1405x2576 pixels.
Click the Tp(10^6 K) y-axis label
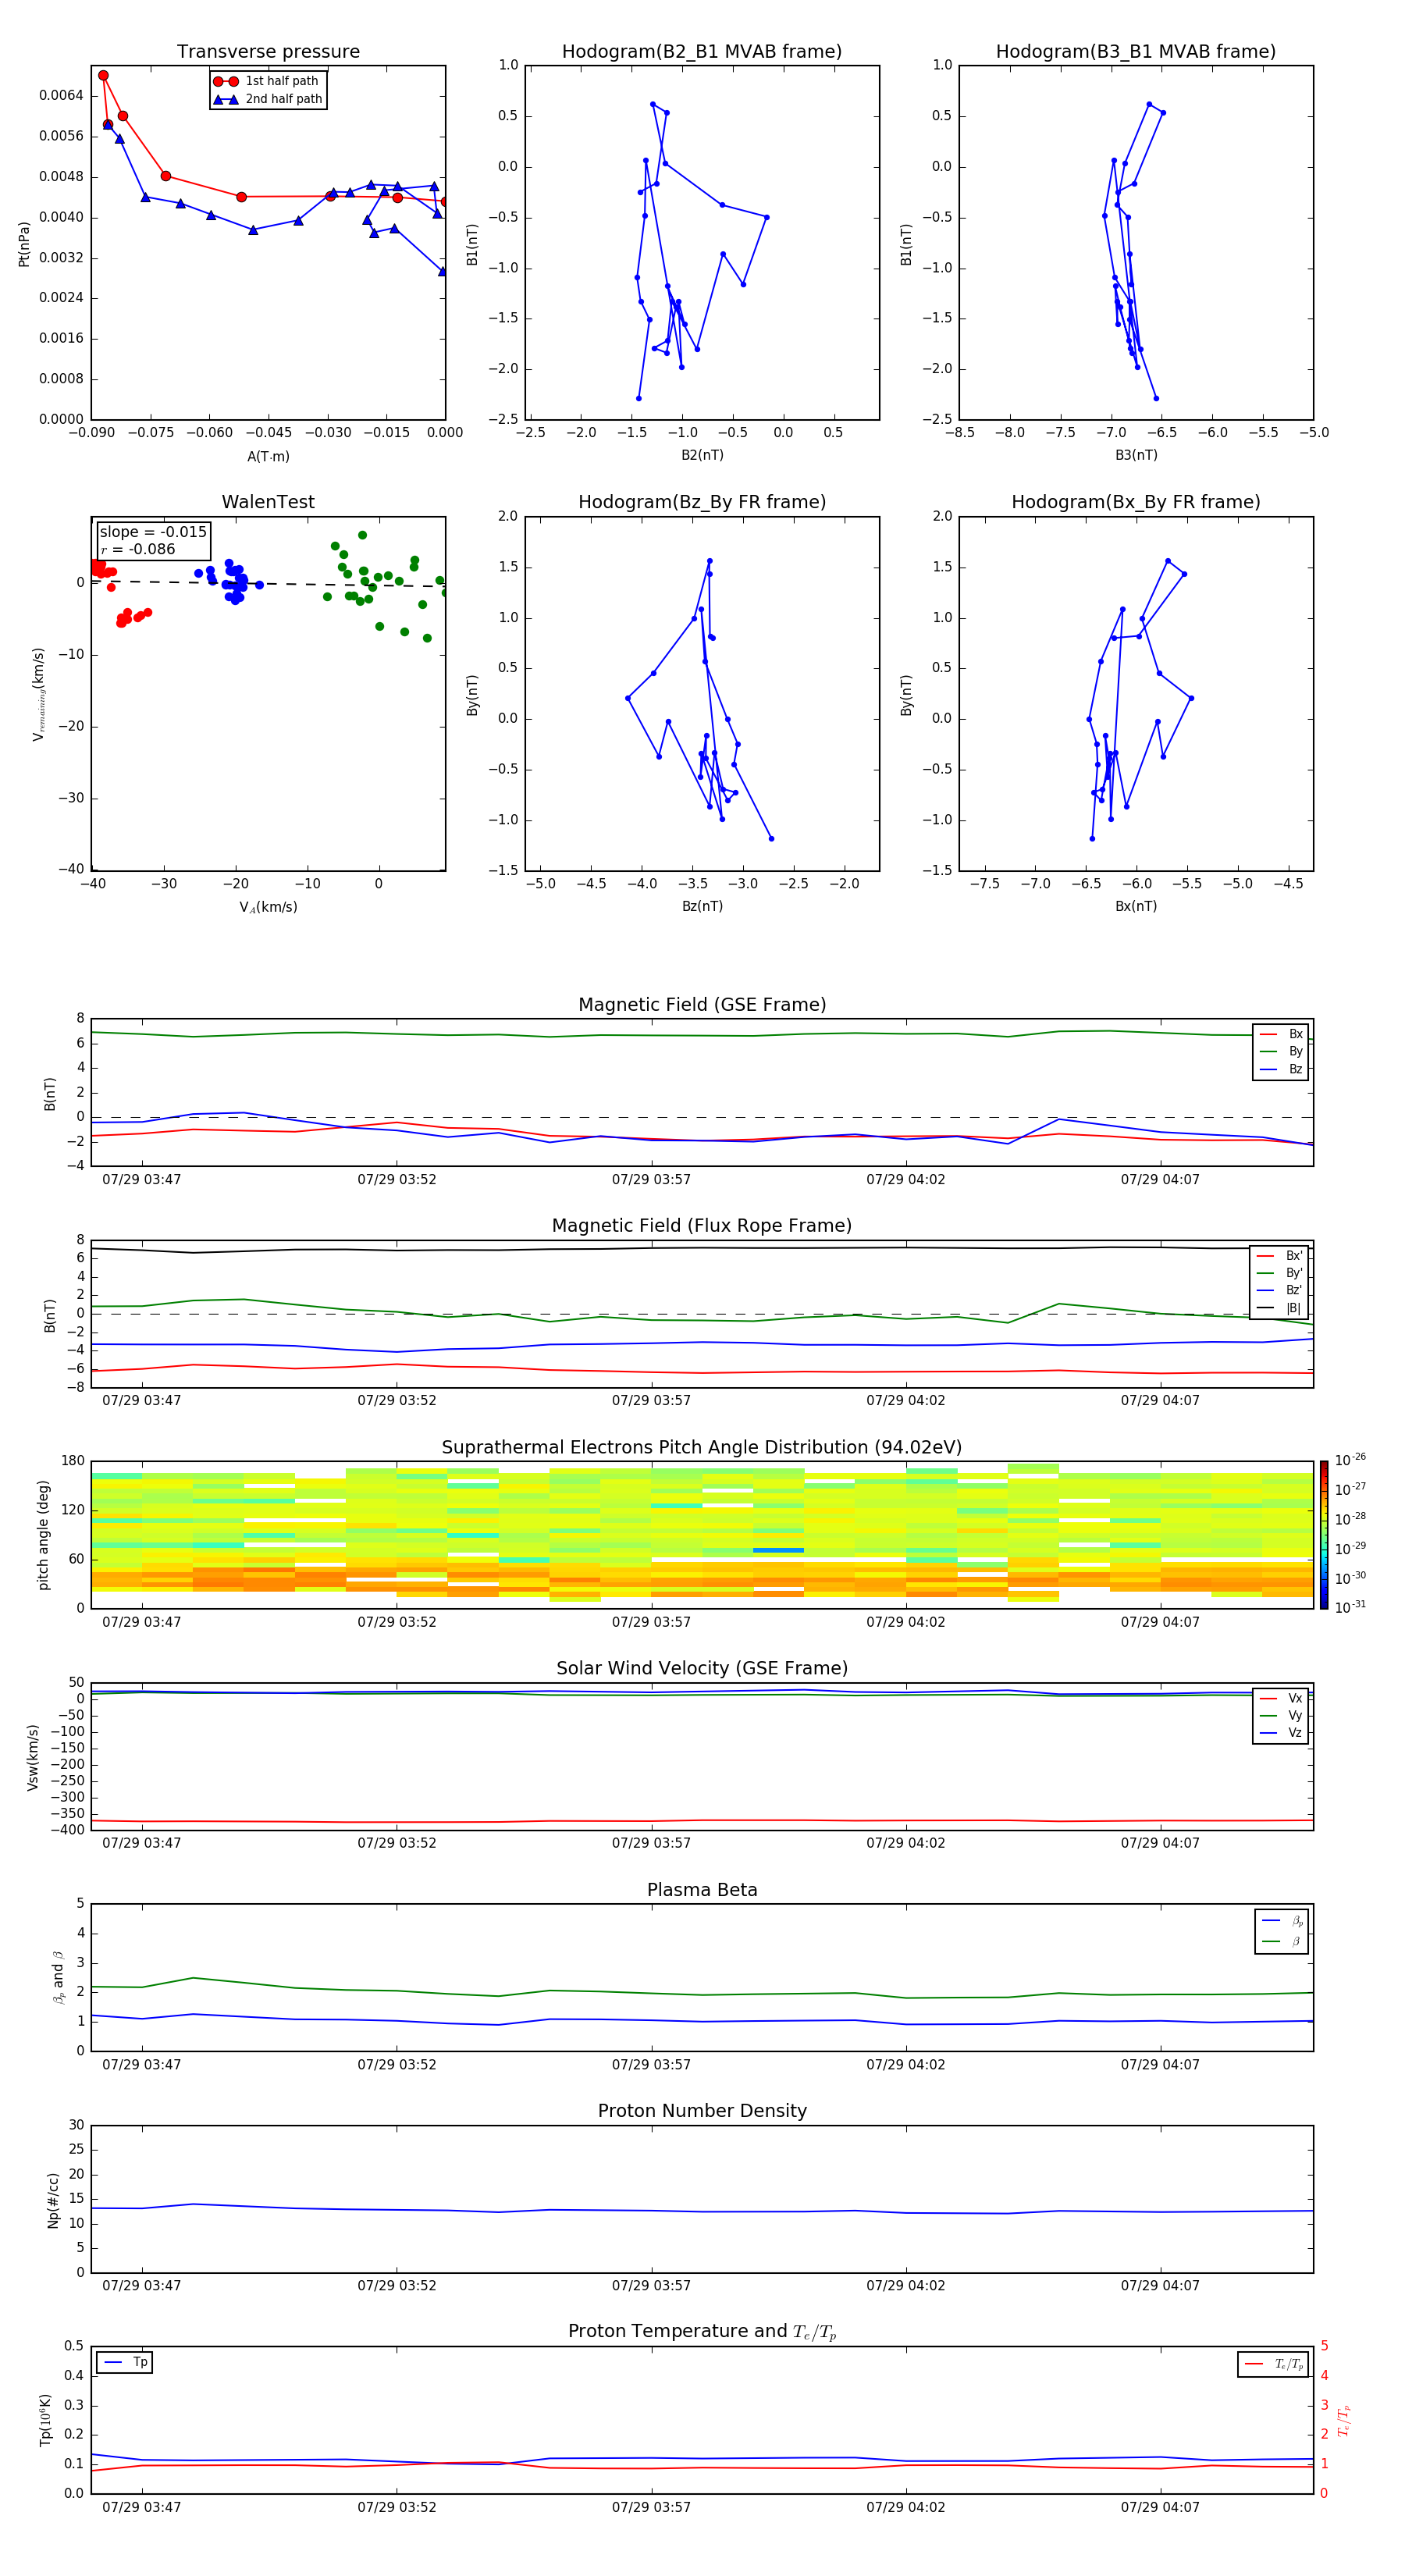pos(45,2420)
